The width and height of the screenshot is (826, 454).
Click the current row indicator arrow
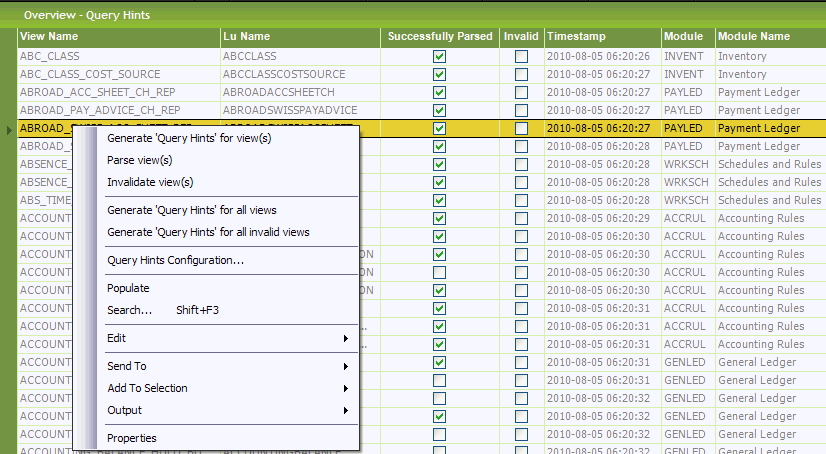[x=10, y=129]
